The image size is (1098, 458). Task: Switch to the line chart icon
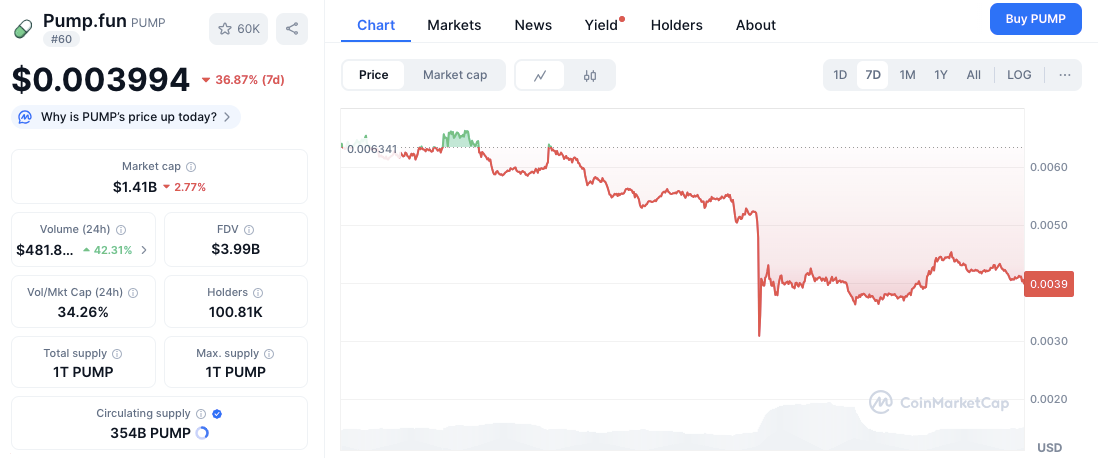(x=540, y=75)
